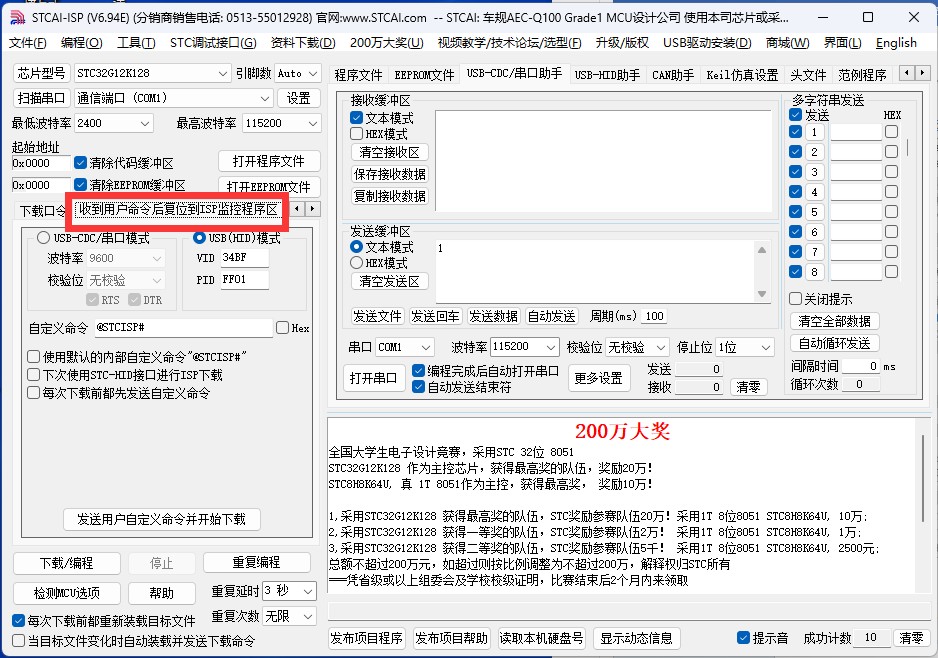The height and width of the screenshot is (658, 938).
Task: Click the 扫描串口 button
Action: click(41, 98)
